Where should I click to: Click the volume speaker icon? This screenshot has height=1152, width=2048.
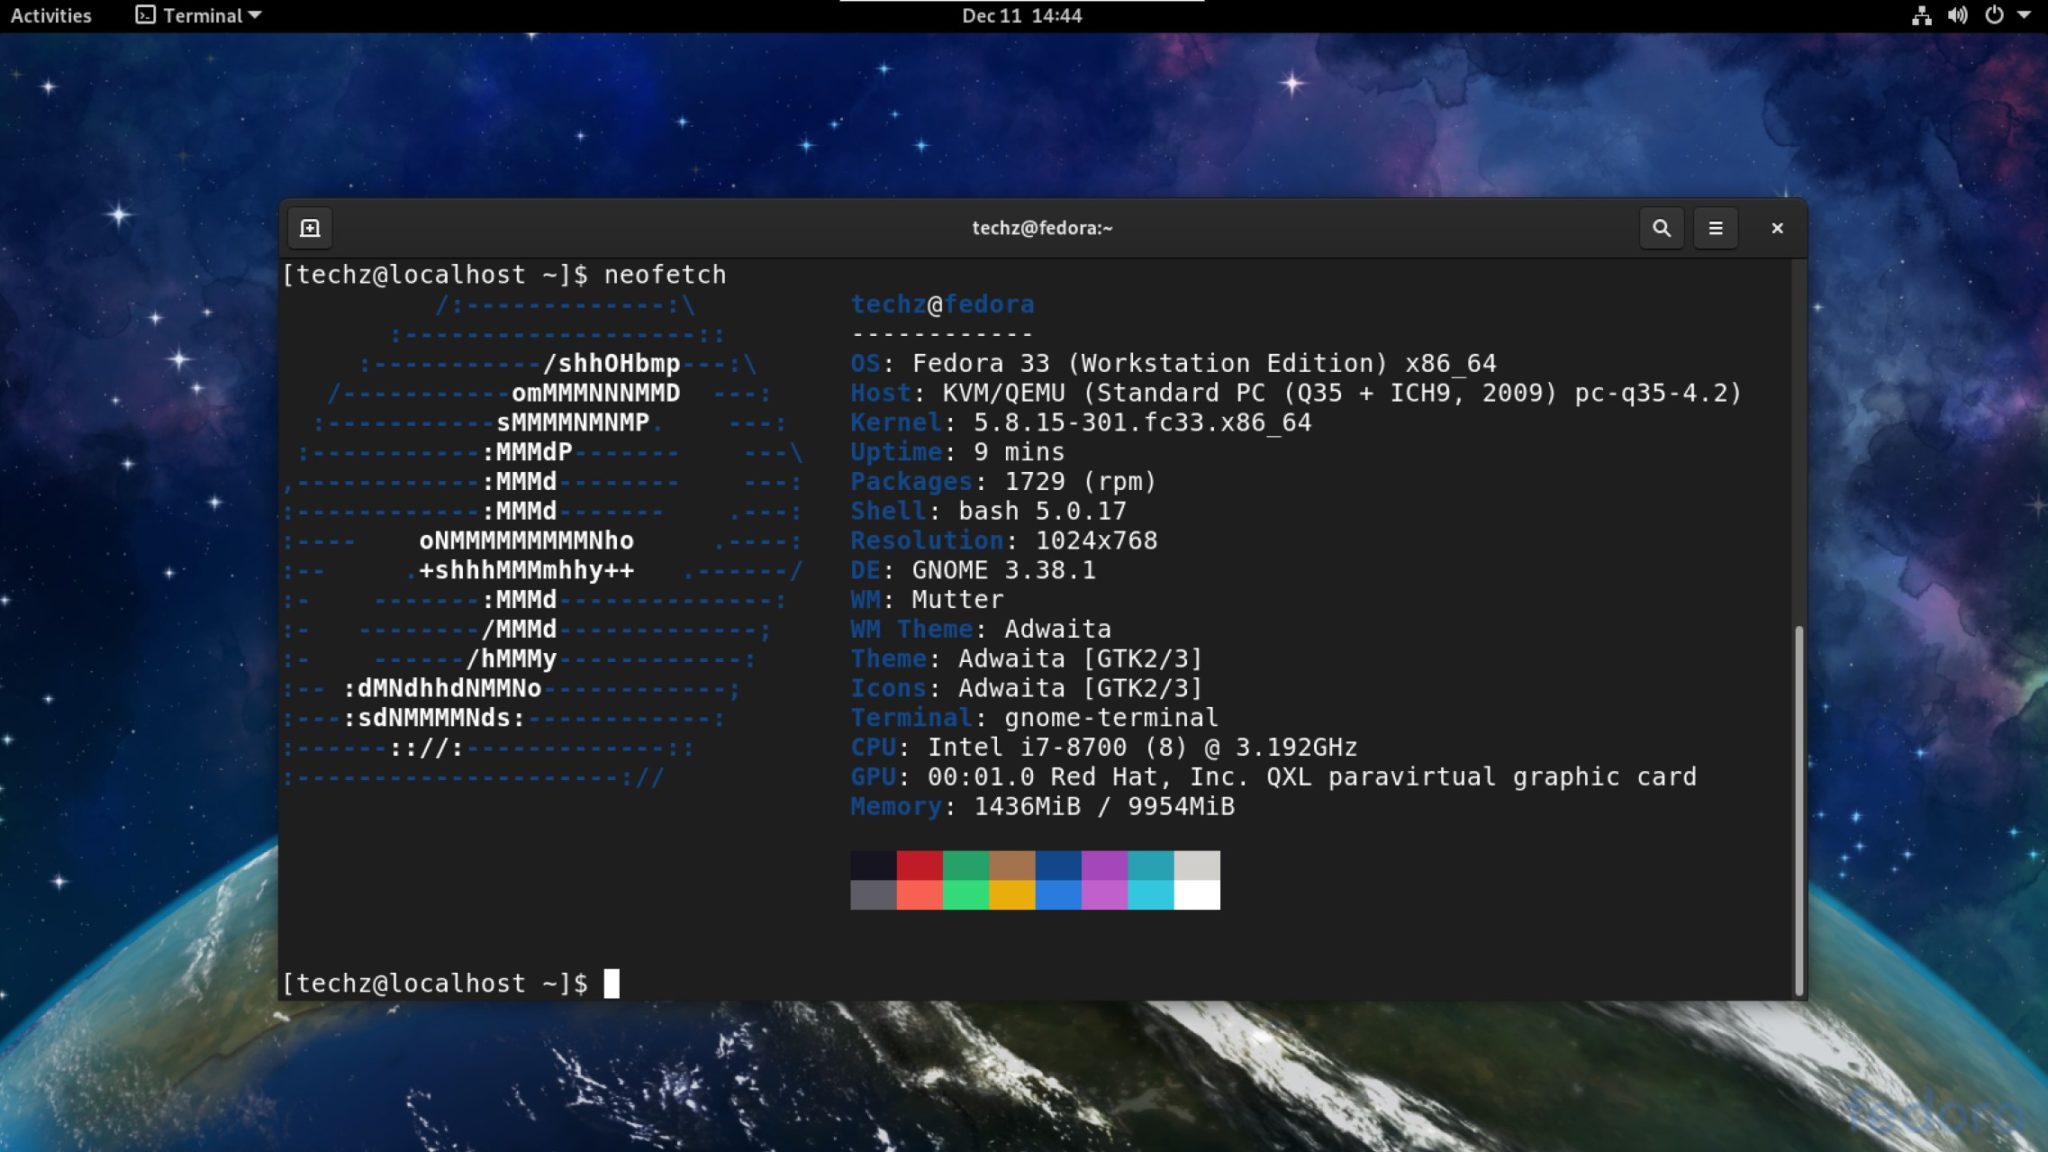pyautogui.click(x=1957, y=15)
